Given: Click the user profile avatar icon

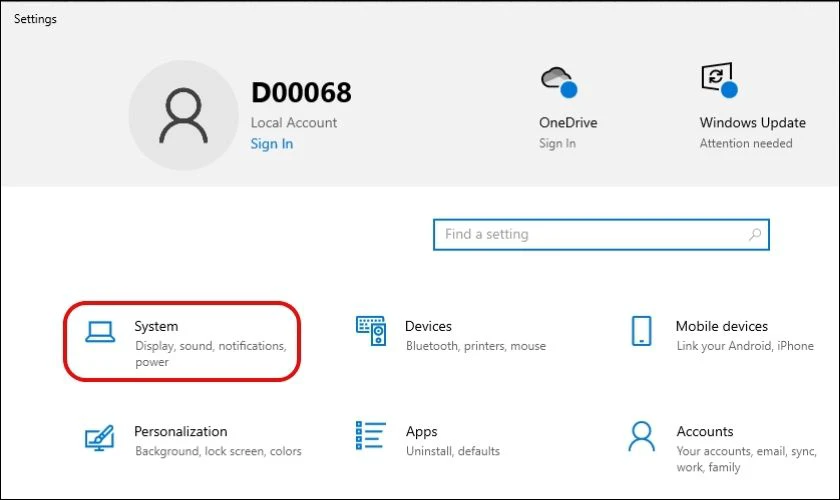Looking at the screenshot, I should tap(183, 115).
